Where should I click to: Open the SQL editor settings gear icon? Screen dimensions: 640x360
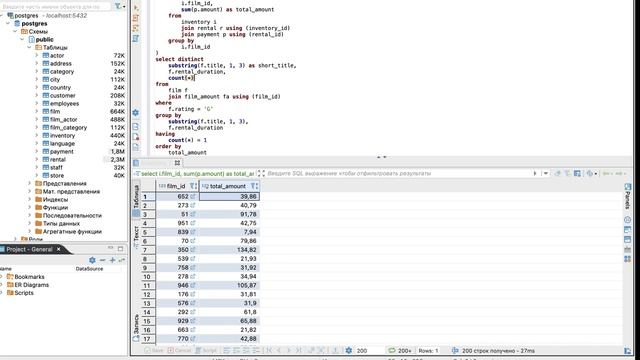[136, 112]
